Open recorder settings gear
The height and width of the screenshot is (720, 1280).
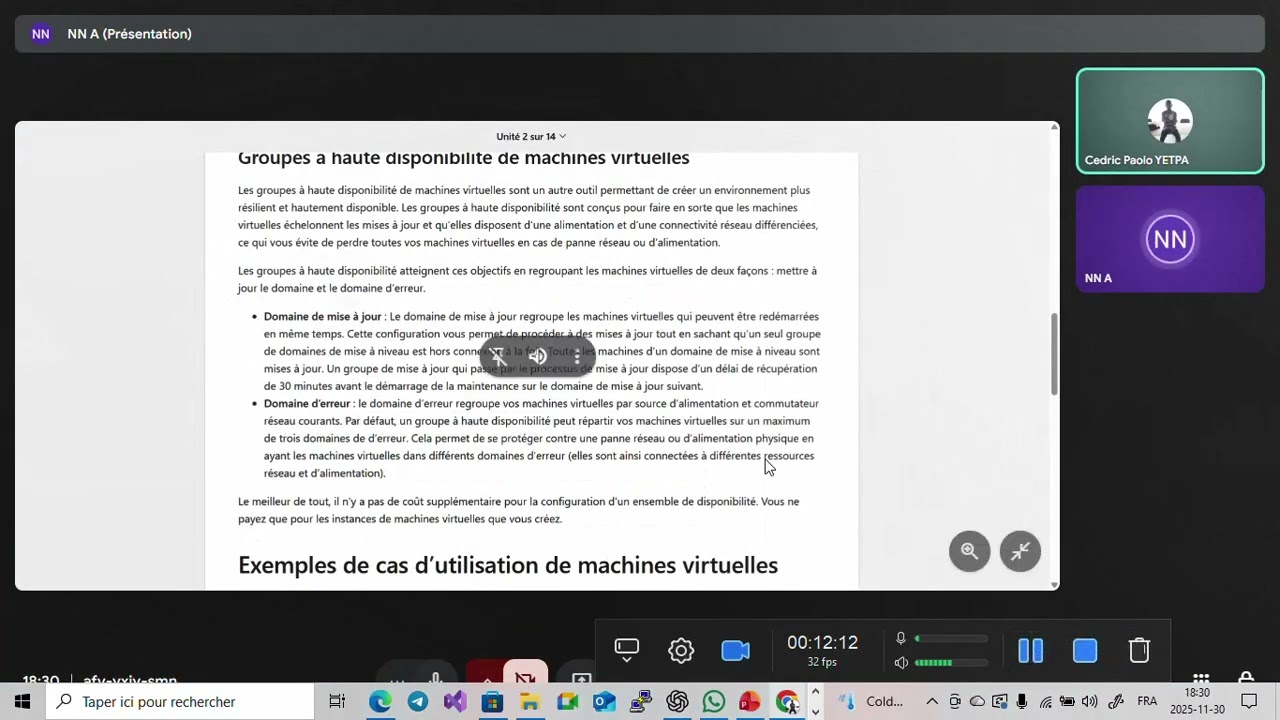[681, 651]
